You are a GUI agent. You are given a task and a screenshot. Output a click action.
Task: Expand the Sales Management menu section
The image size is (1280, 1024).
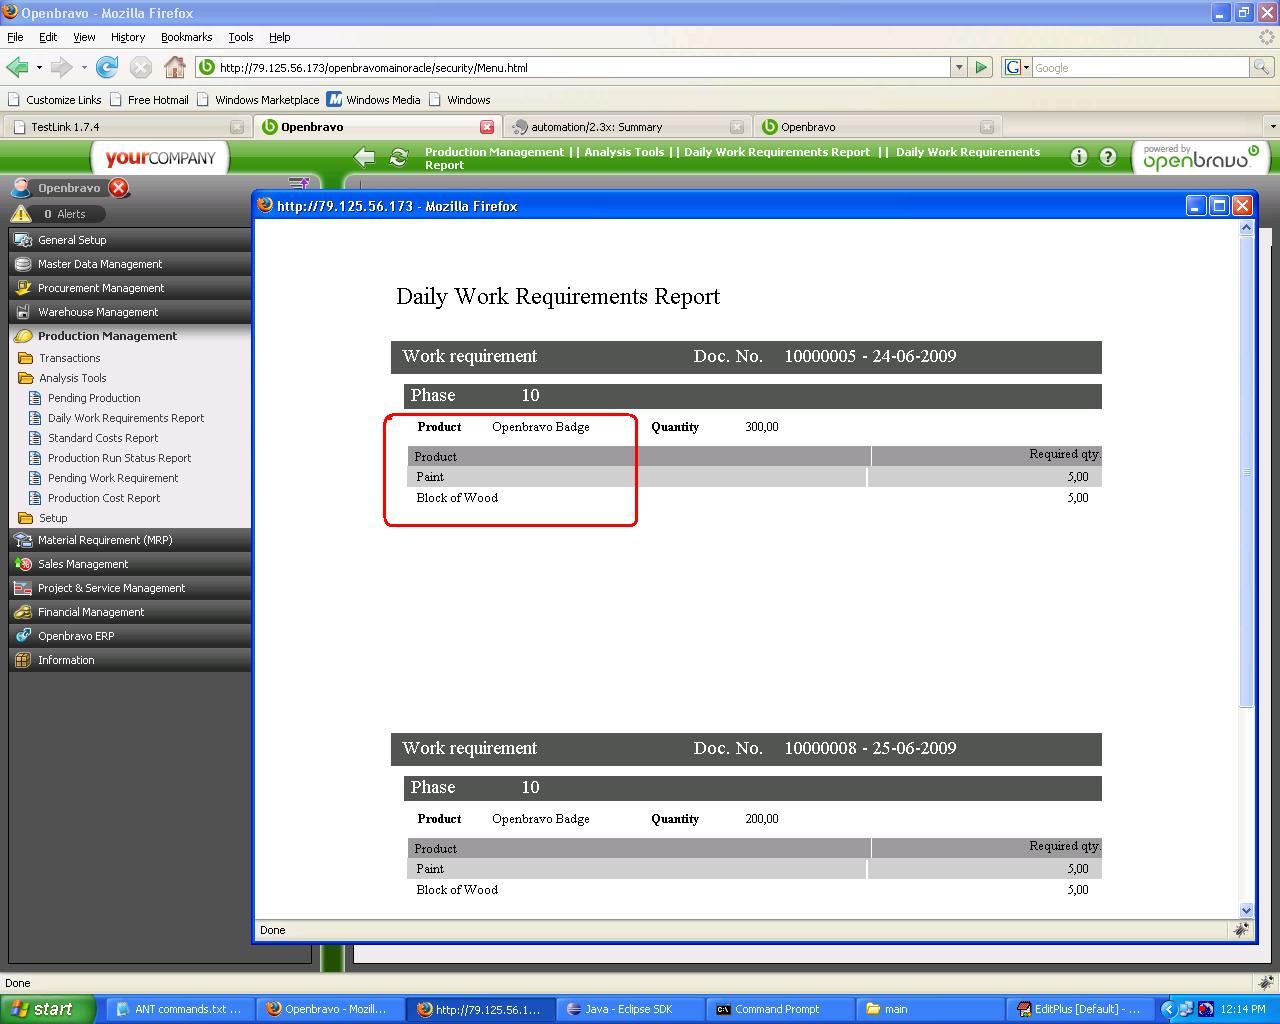tap(83, 564)
